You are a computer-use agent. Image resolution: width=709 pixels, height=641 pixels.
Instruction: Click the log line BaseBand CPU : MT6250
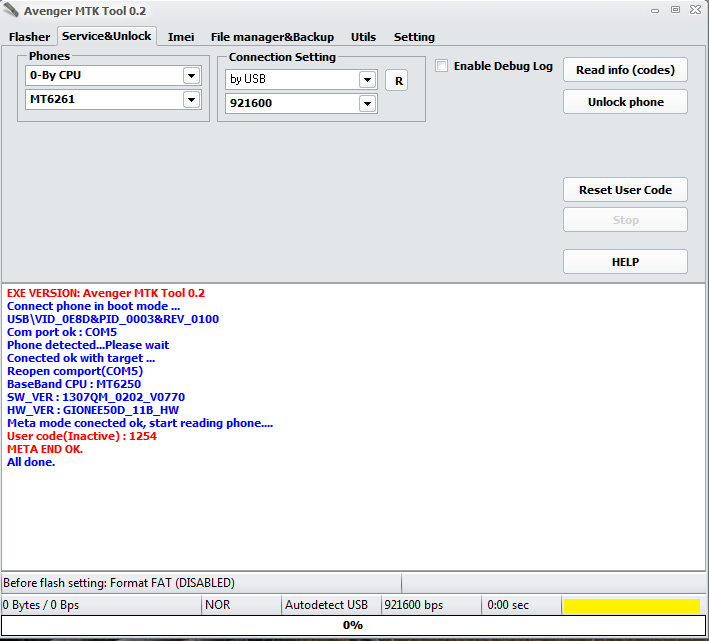[74, 384]
